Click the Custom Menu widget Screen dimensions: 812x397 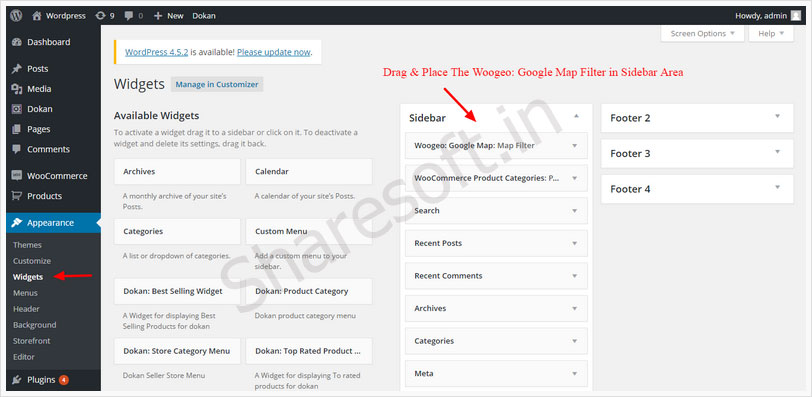tap(309, 231)
